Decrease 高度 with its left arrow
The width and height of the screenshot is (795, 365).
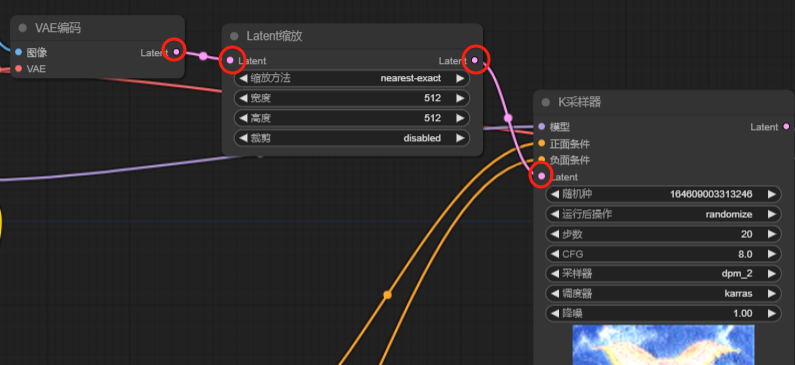243,118
